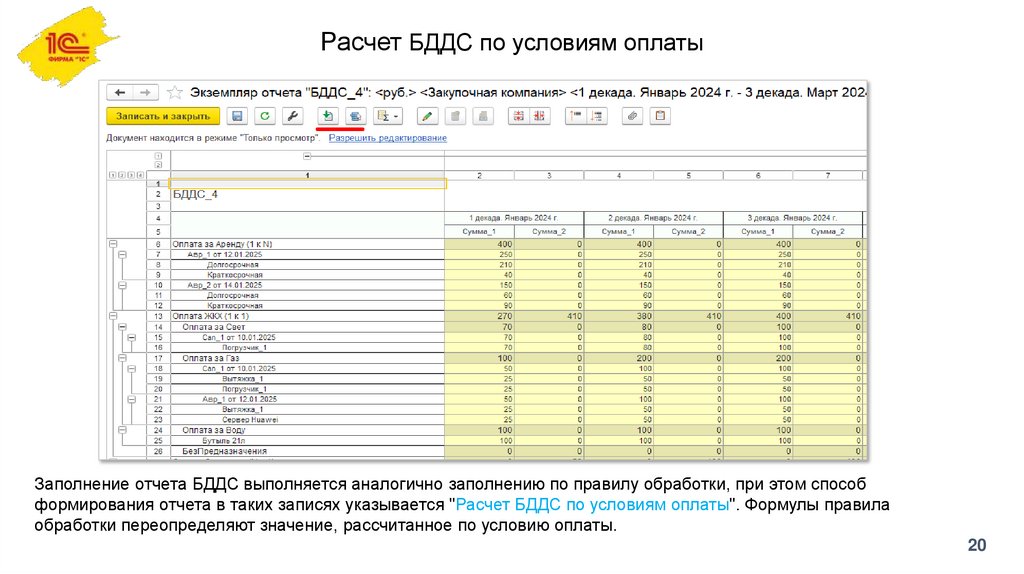Click the second red columns toolbar icon
Image resolution: width=1024 pixels, height=574 pixels.
pos(539,116)
